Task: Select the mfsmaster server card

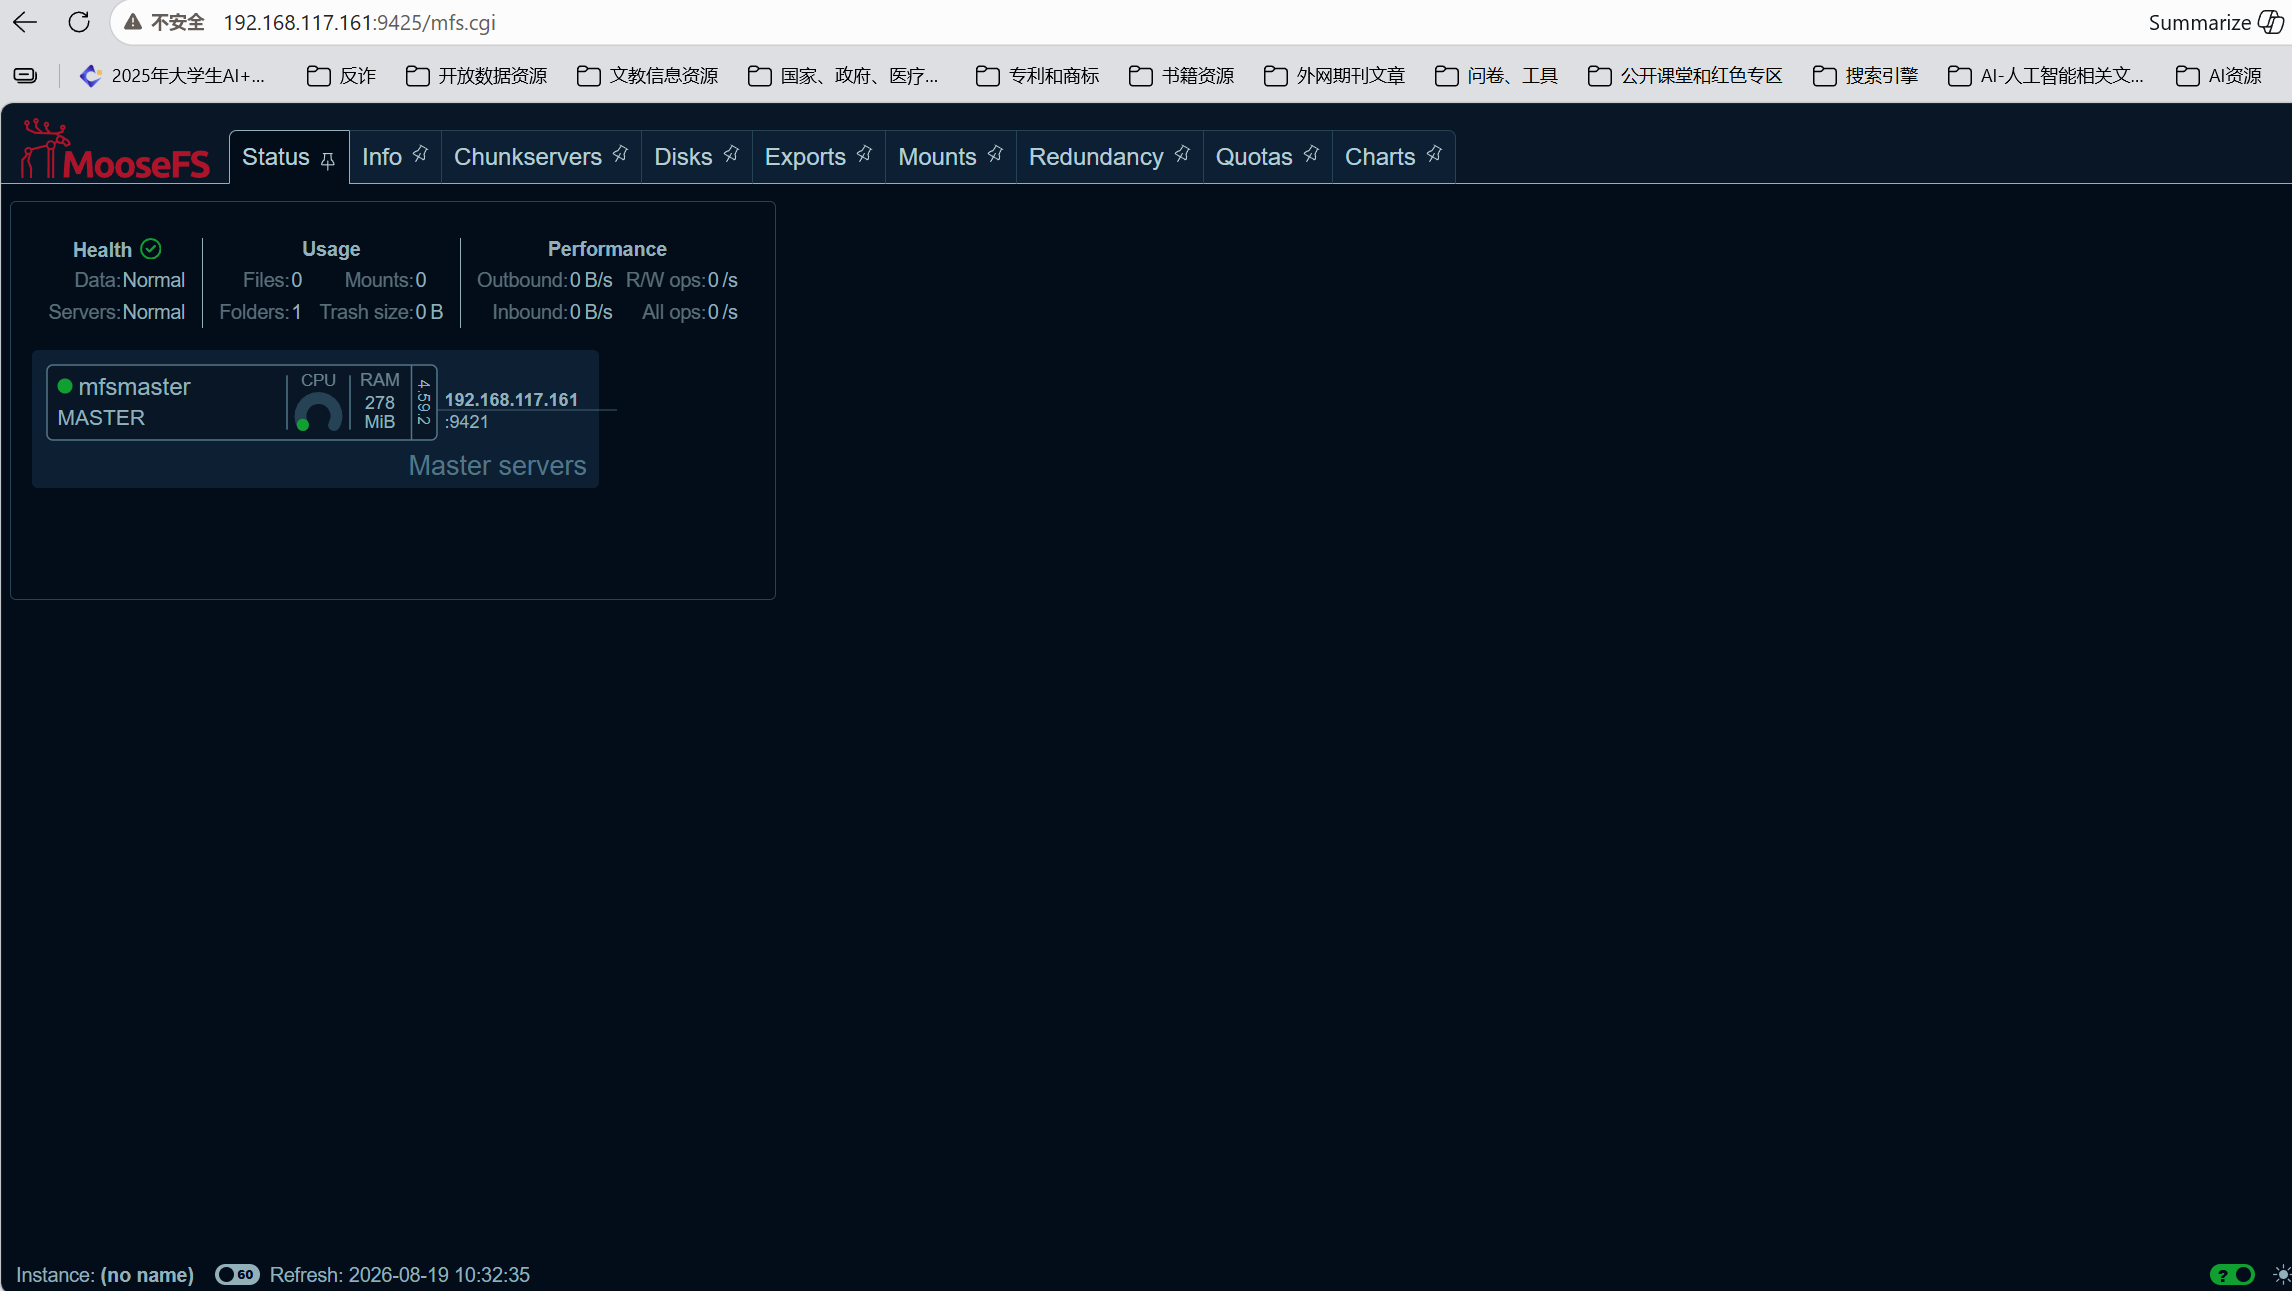Action: tap(241, 402)
